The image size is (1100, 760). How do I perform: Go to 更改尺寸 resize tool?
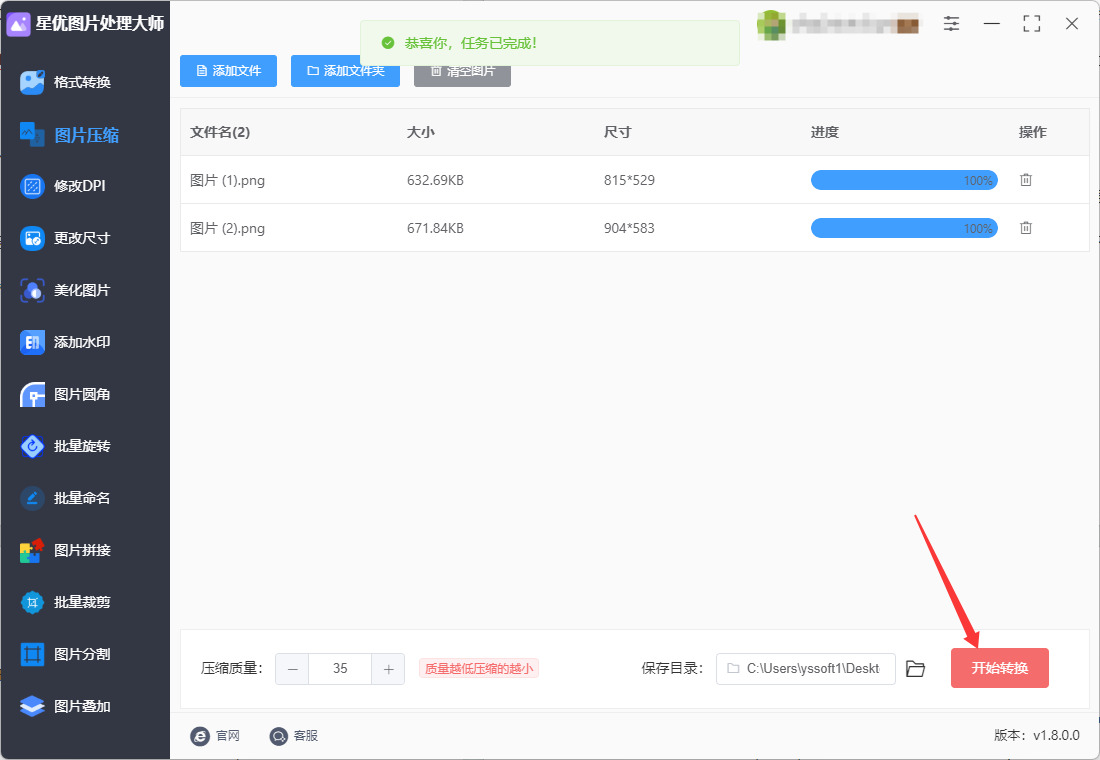click(65, 238)
